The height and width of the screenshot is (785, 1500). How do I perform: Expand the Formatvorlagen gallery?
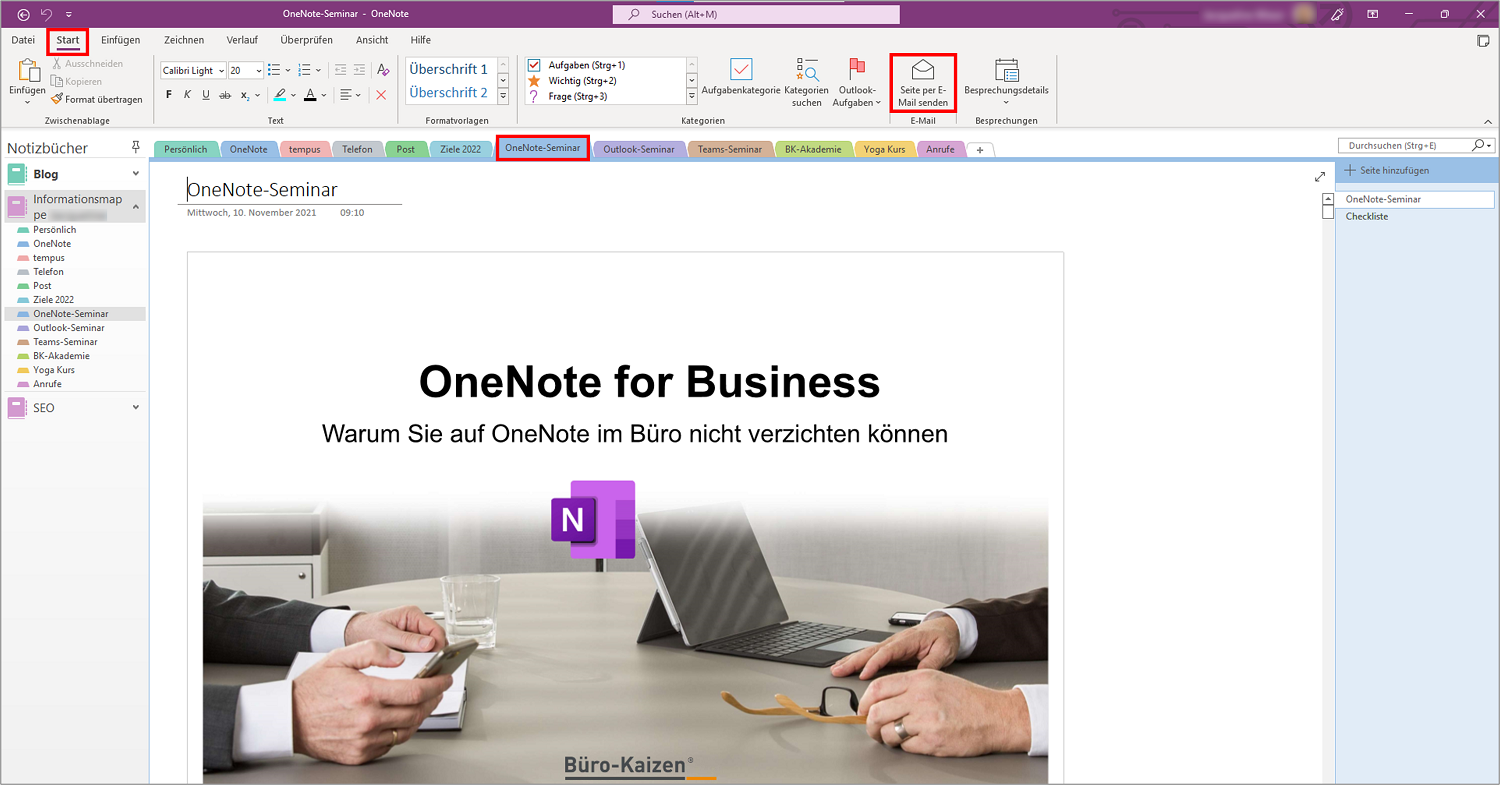tap(503, 96)
